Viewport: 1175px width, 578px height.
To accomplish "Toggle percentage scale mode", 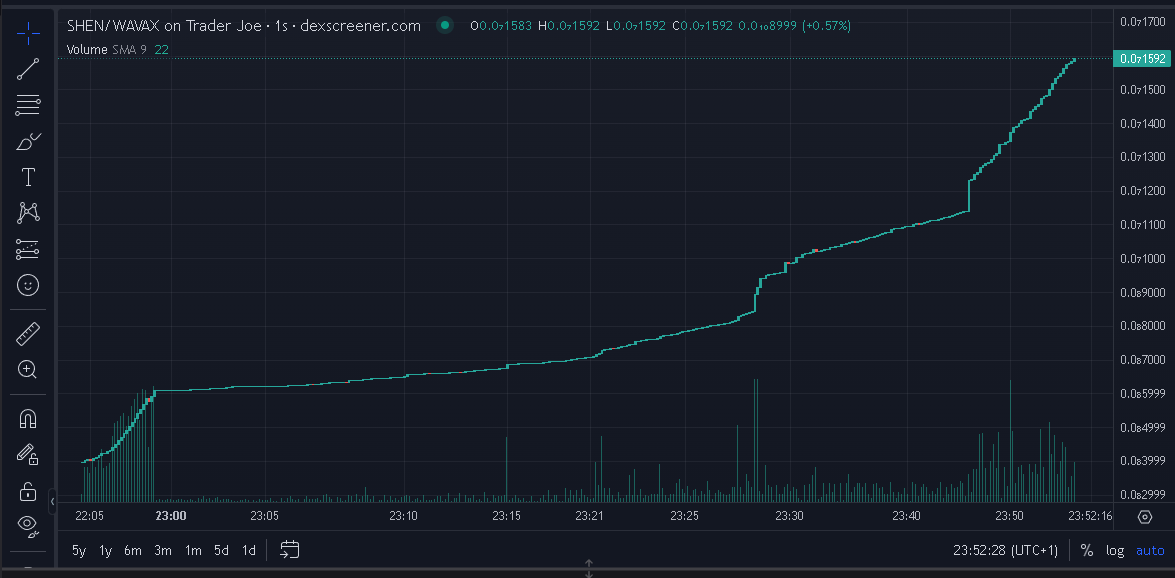I will (x=1087, y=550).
